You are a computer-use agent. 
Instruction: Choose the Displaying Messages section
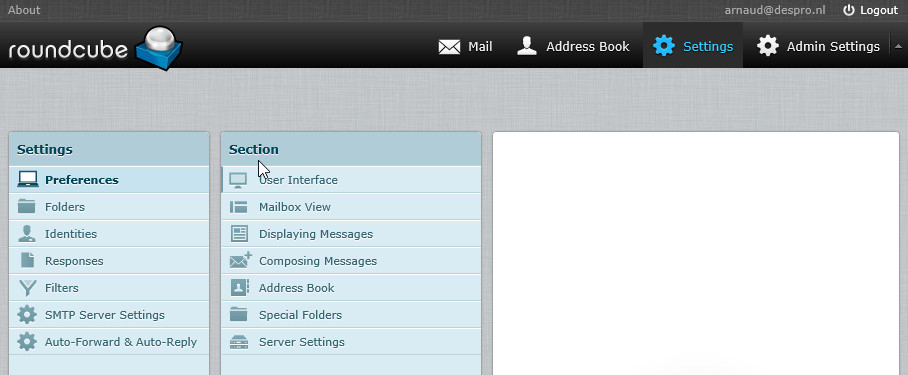pos(351,234)
